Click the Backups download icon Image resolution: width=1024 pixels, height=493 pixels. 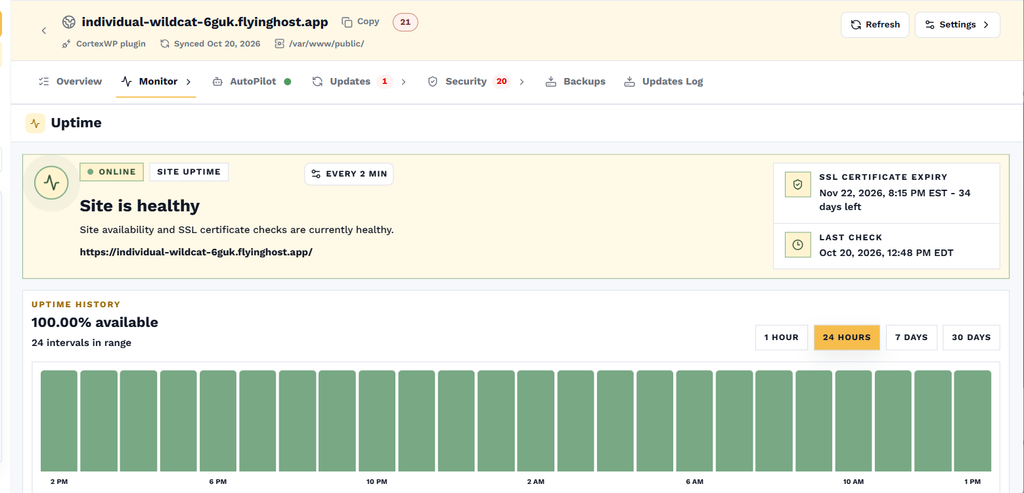click(x=551, y=82)
